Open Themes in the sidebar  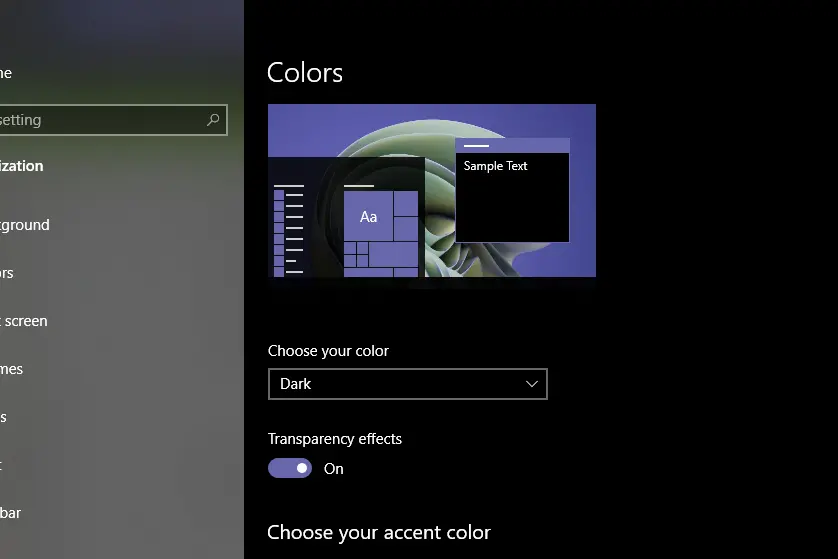(x=11, y=369)
